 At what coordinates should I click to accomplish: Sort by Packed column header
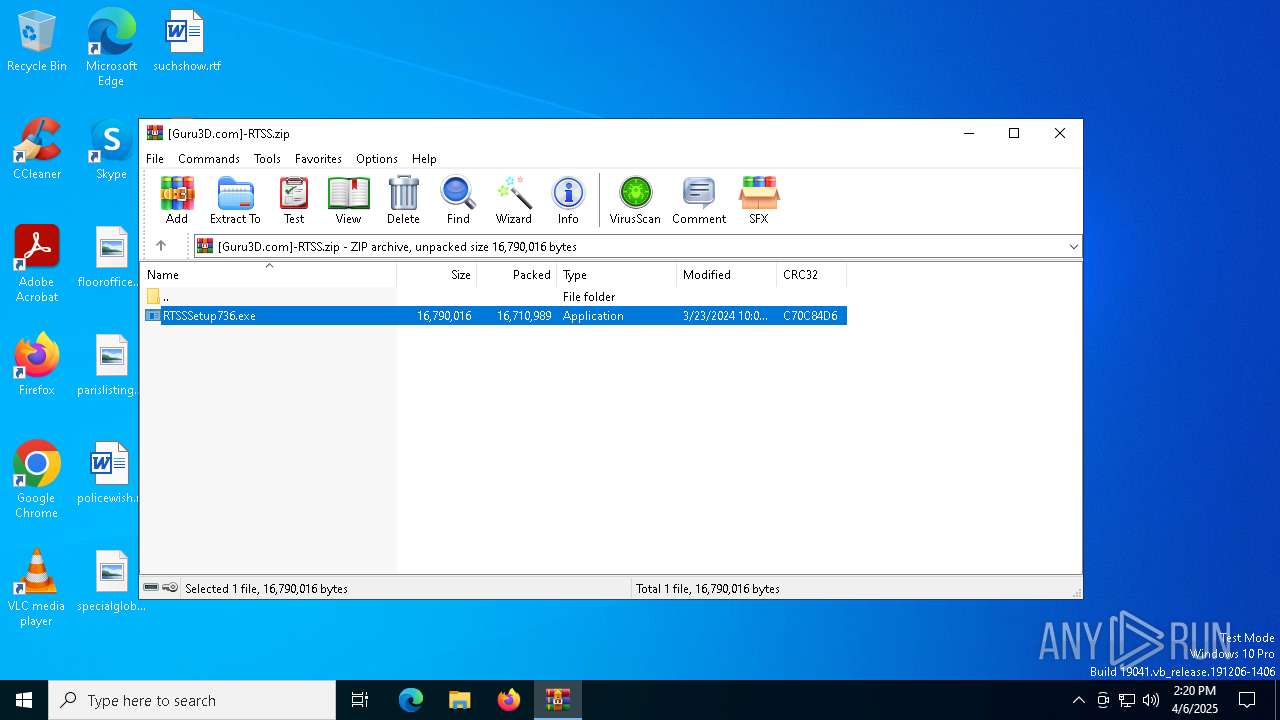tap(517, 275)
